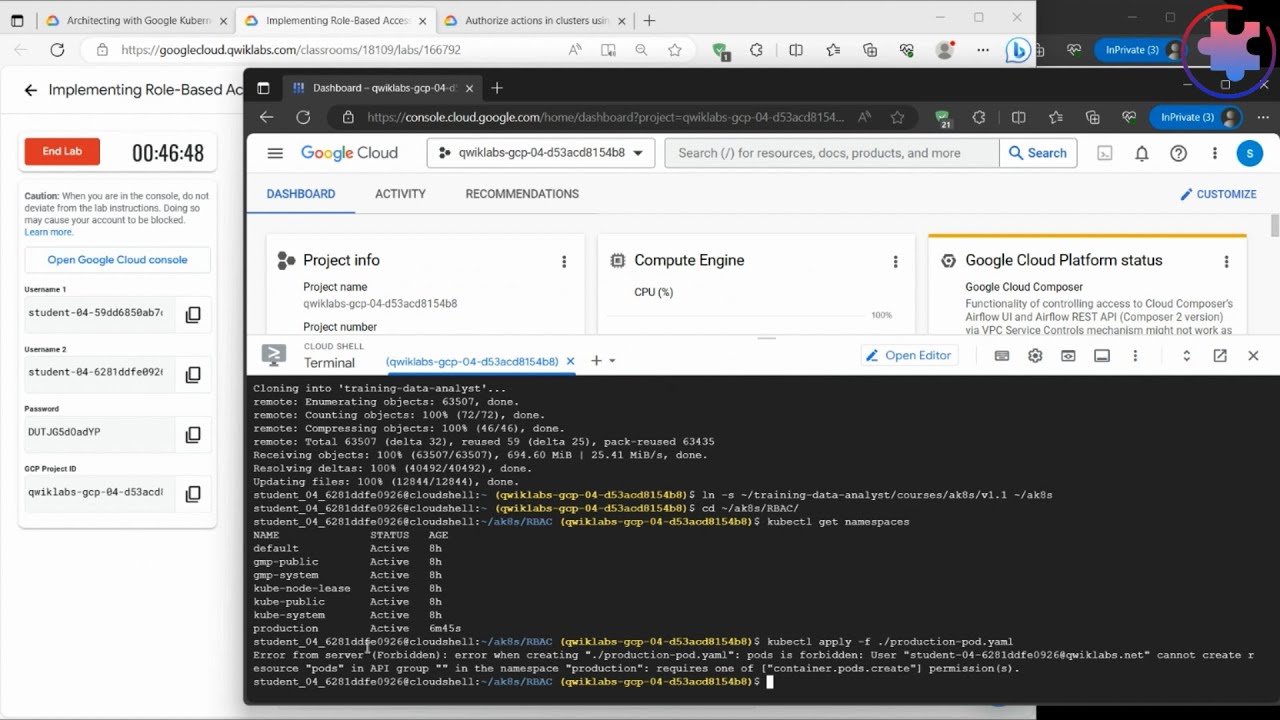This screenshot has width=1280, height=720.
Task: Click the InPrivate (3) button in front window
Action: pyautogui.click(x=1196, y=117)
